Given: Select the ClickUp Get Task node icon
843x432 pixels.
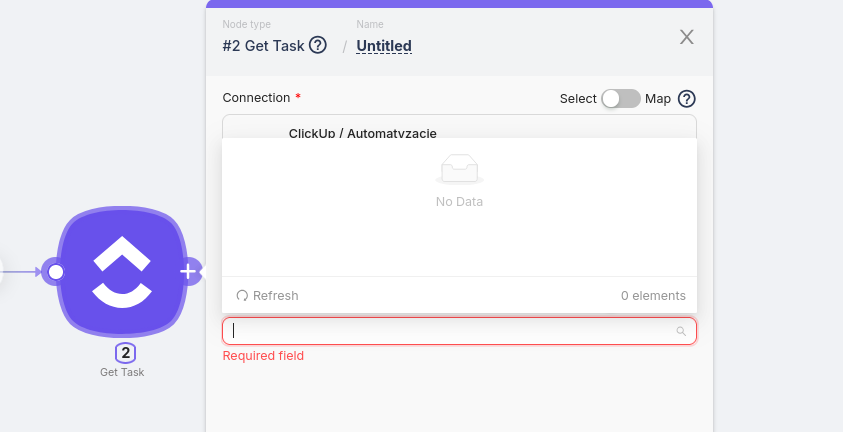Looking at the screenshot, I should coord(122,272).
